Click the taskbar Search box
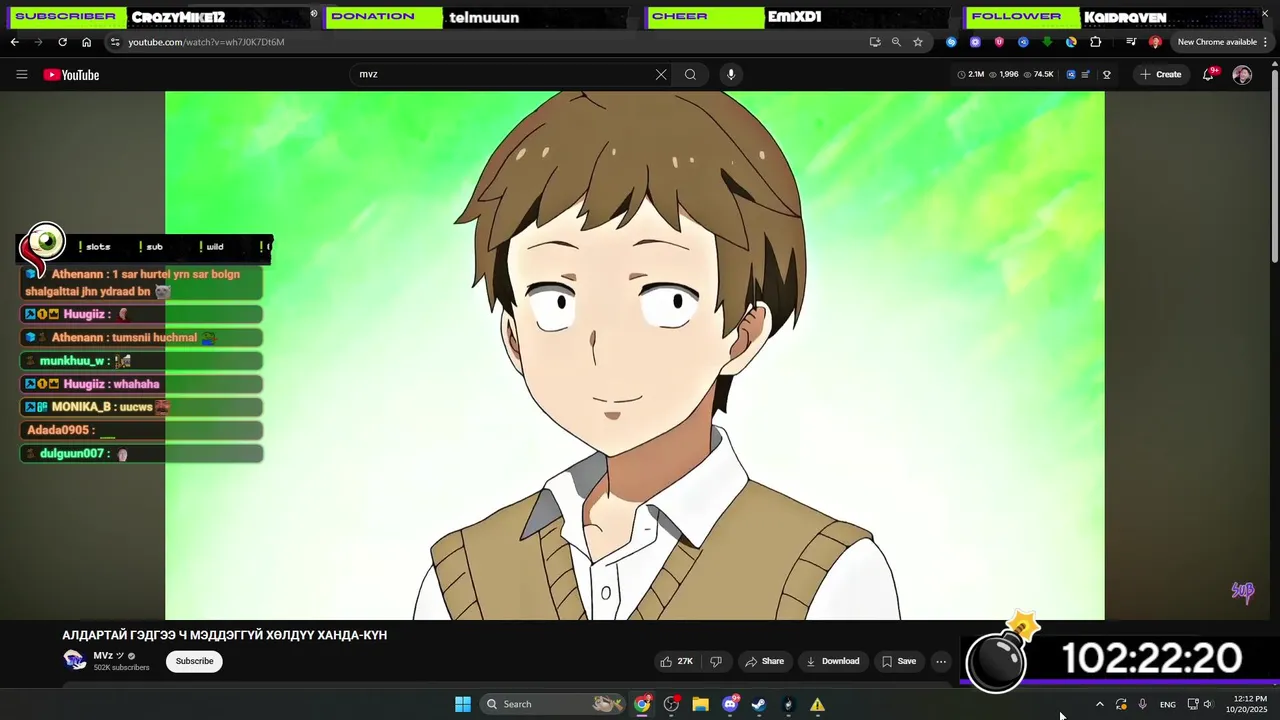The height and width of the screenshot is (720, 1280). pyautogui.click(x=553, y=704)
